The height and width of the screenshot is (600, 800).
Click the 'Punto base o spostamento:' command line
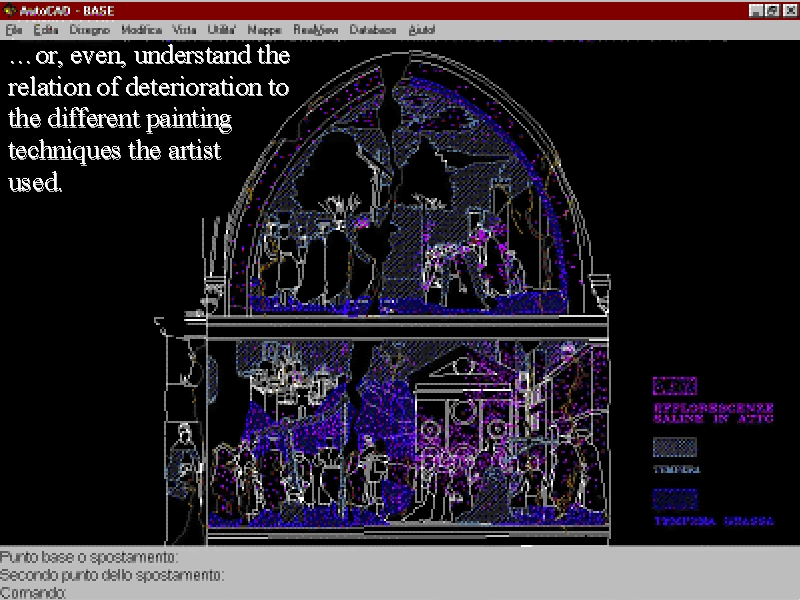(x=89, y=557)
